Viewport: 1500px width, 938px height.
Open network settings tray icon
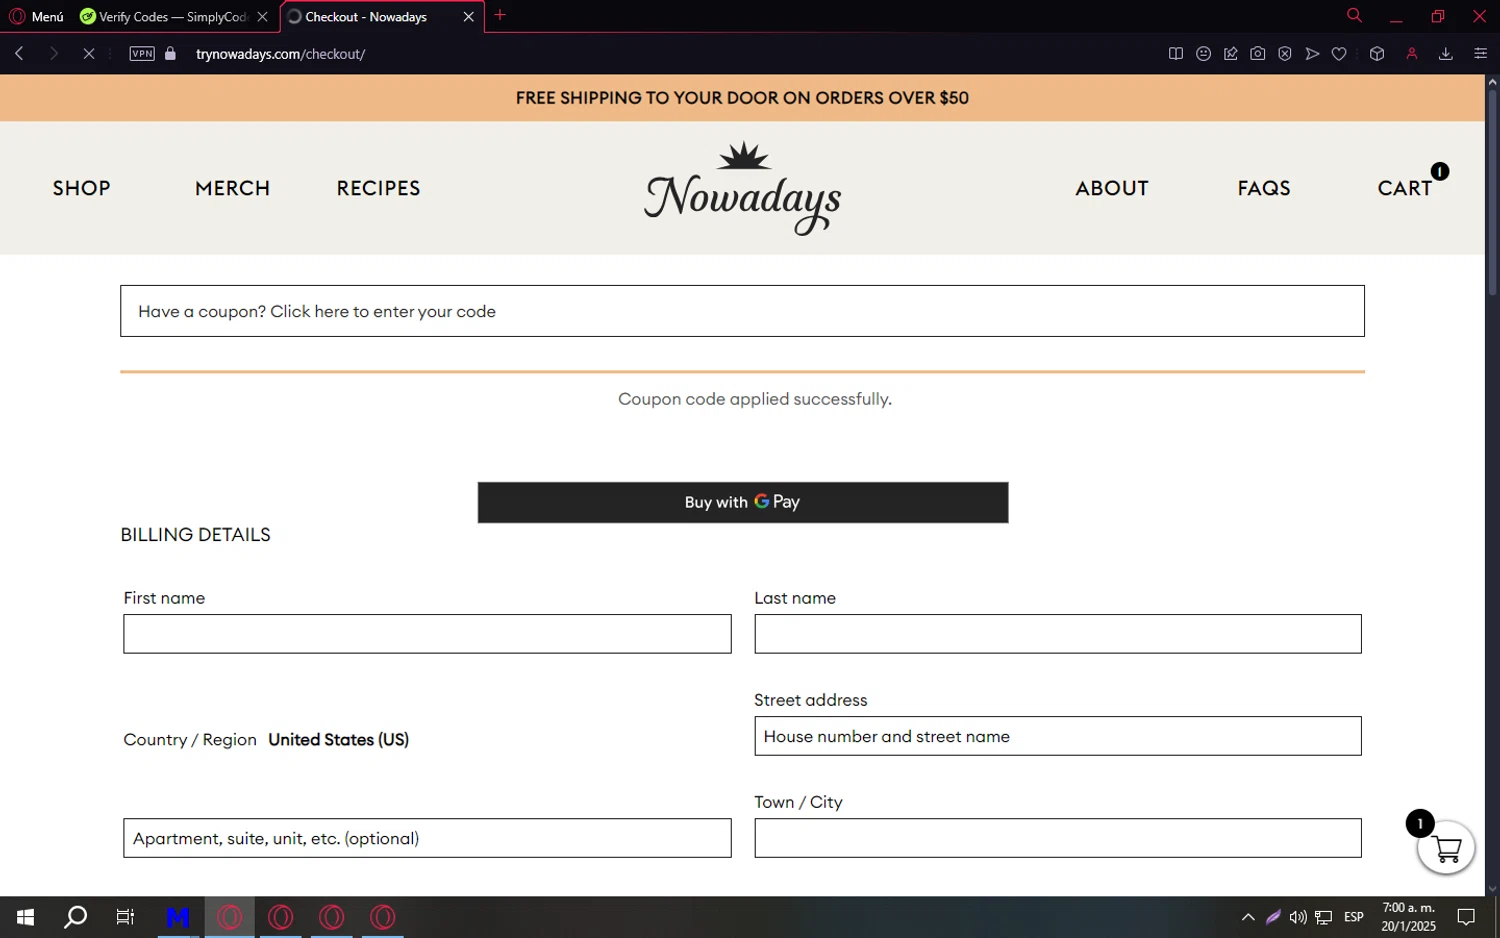point(1323,917)
